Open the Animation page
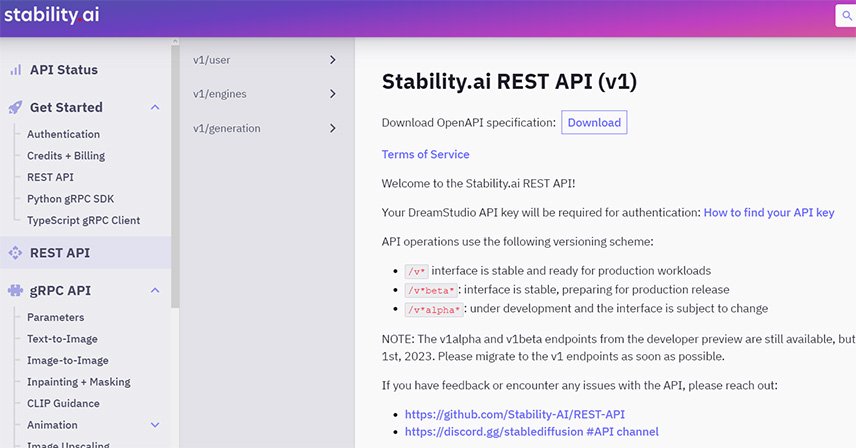 click(x=52, y=425)
